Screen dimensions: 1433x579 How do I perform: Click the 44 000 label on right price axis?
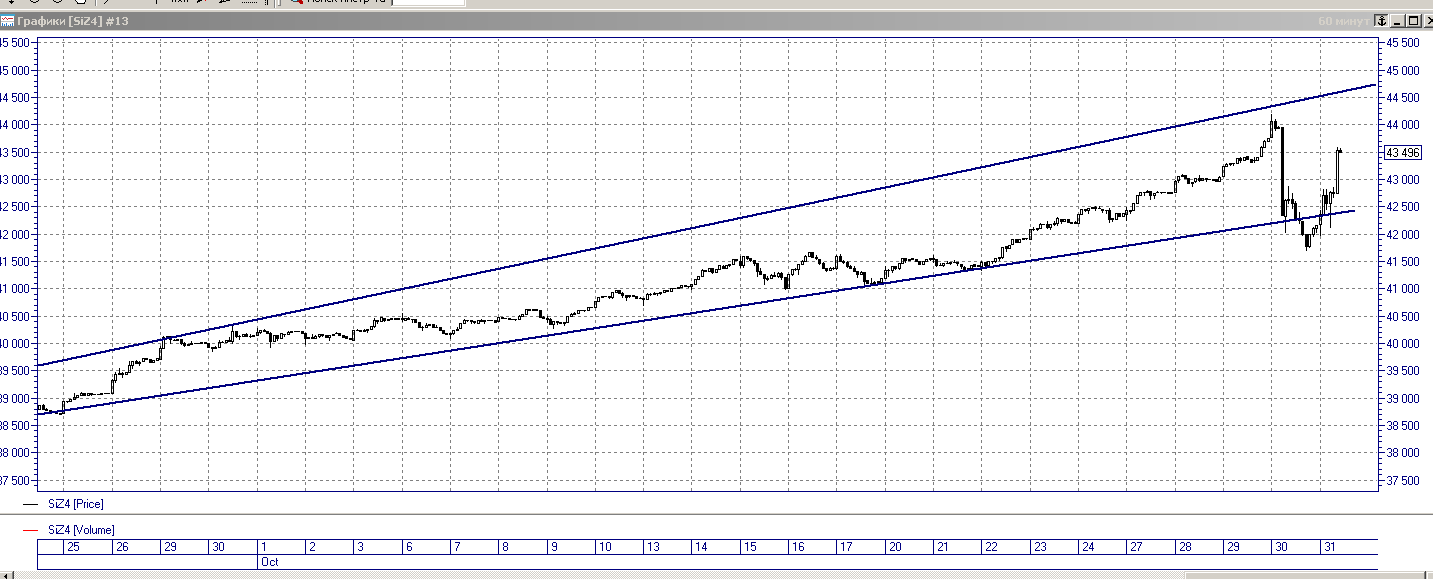click(x=1404, y=125)
